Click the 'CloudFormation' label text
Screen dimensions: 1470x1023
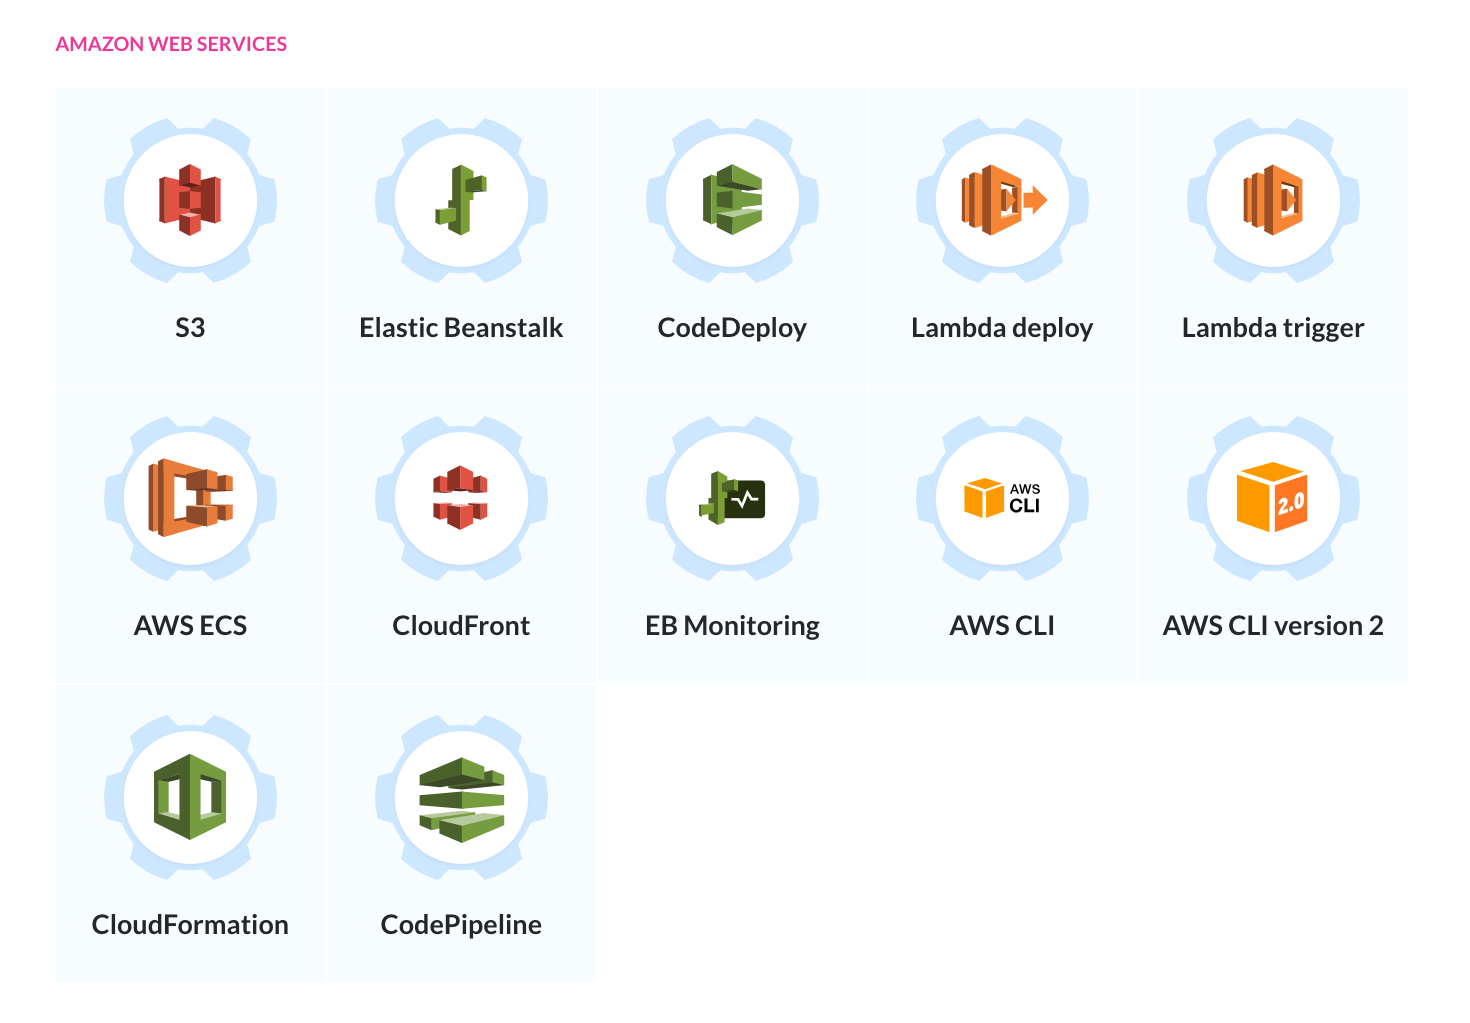pos(190,925)
